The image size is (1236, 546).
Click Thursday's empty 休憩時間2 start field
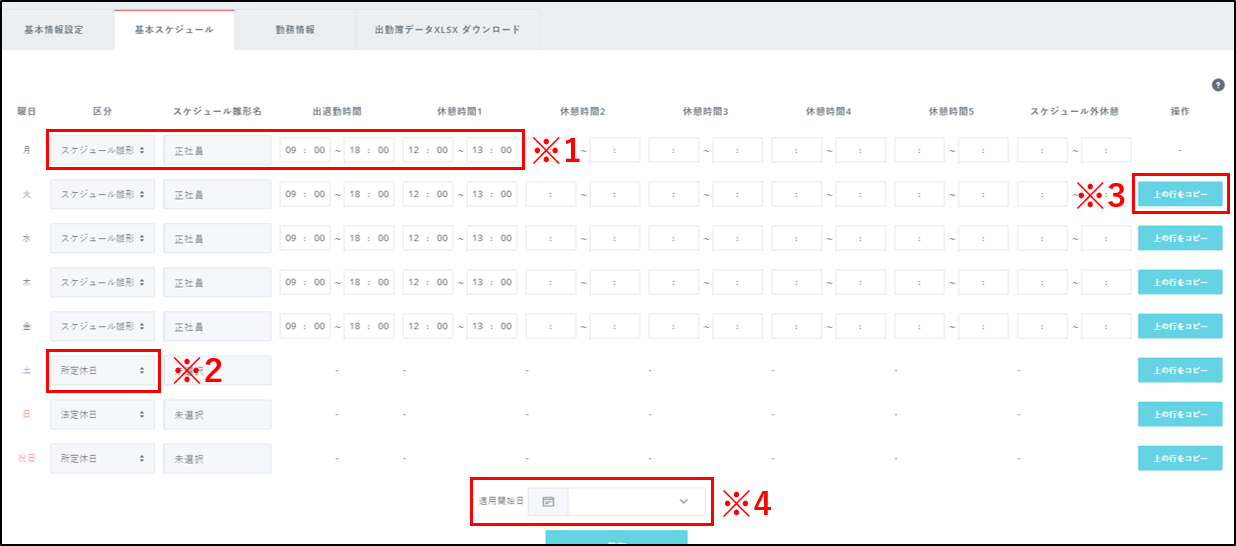point(552,282)
